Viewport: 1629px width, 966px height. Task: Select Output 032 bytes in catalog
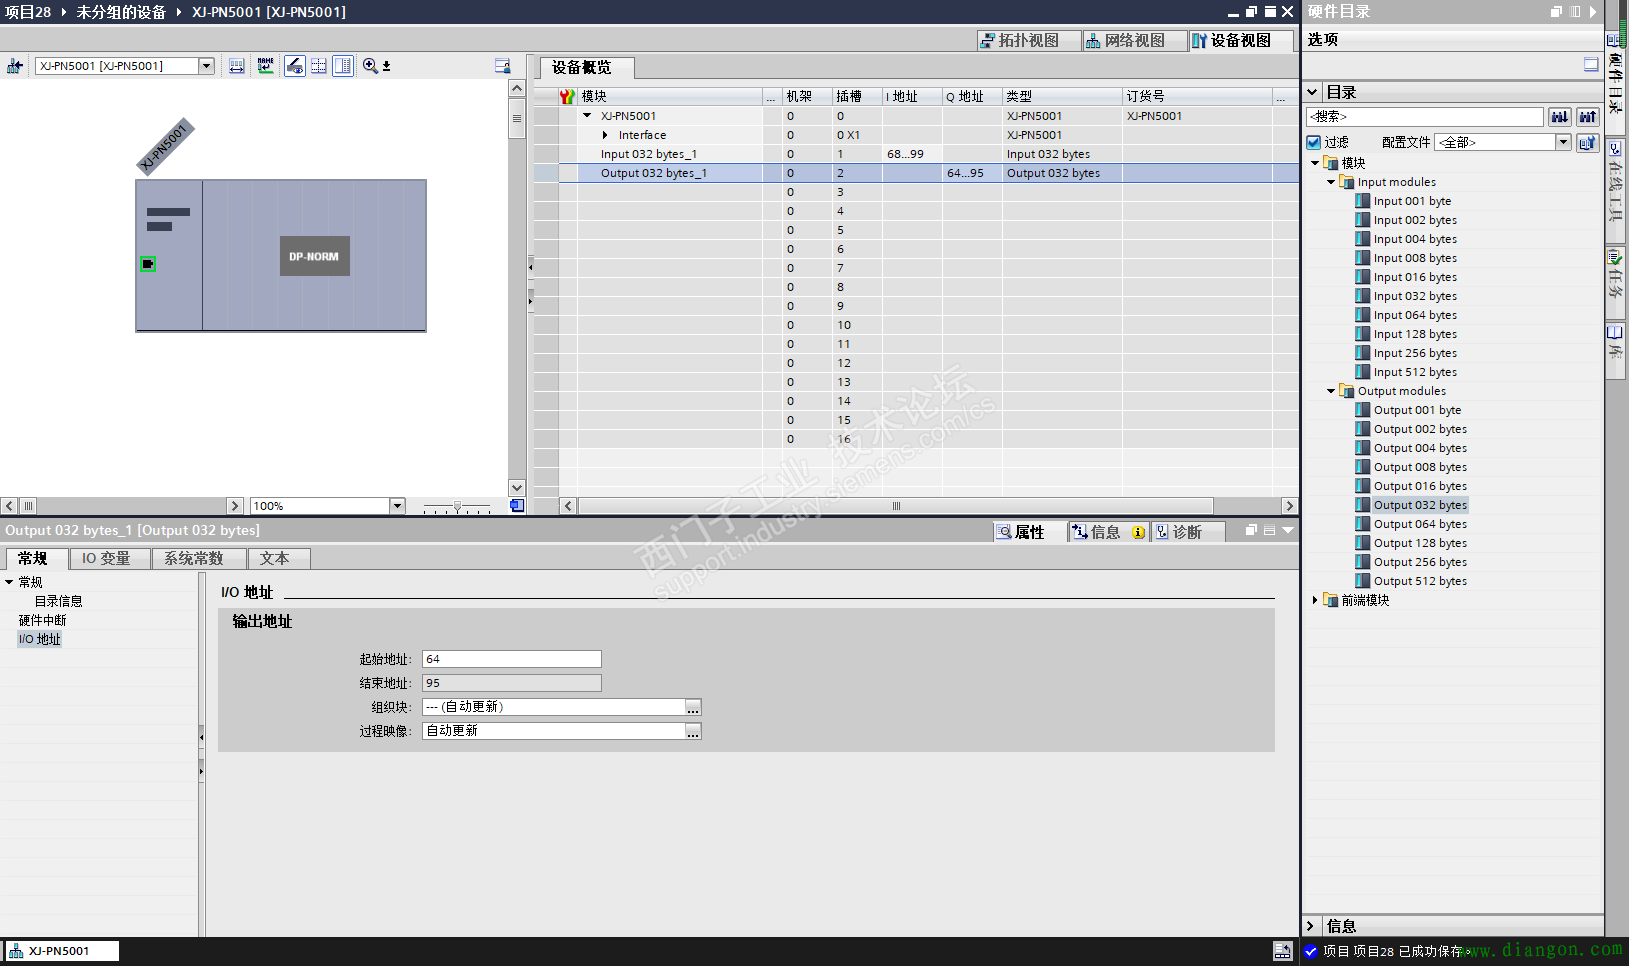(1420, 505)
